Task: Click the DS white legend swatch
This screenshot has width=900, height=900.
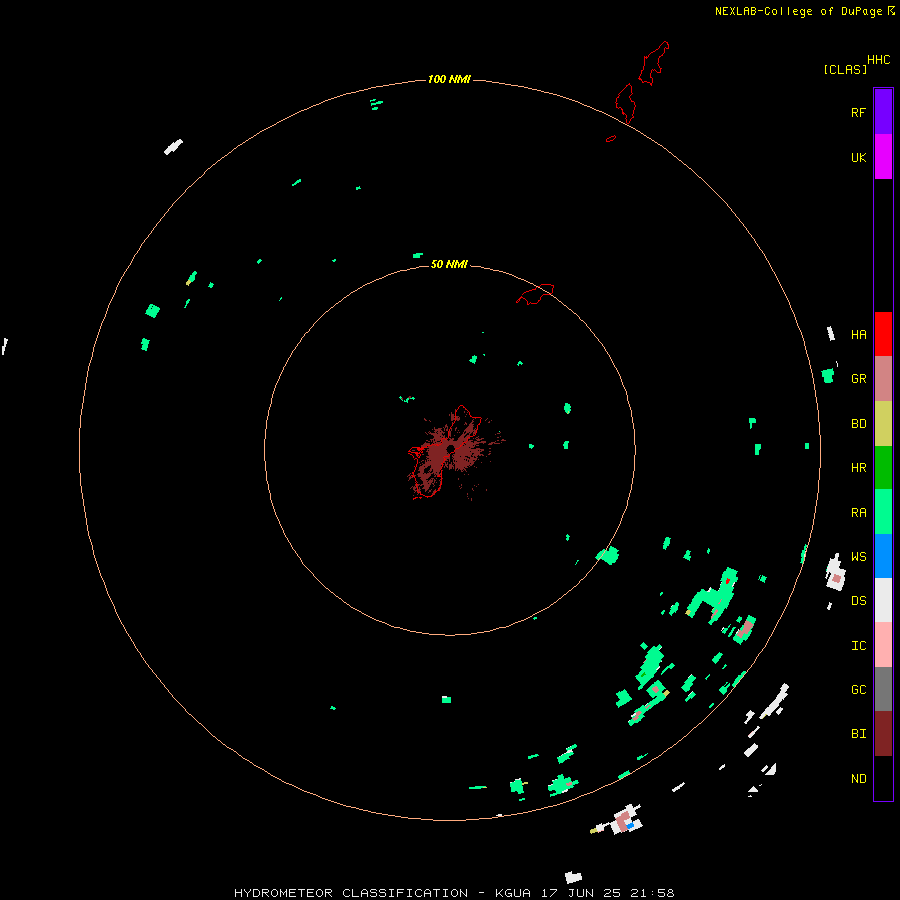Action: click(883, 600)
